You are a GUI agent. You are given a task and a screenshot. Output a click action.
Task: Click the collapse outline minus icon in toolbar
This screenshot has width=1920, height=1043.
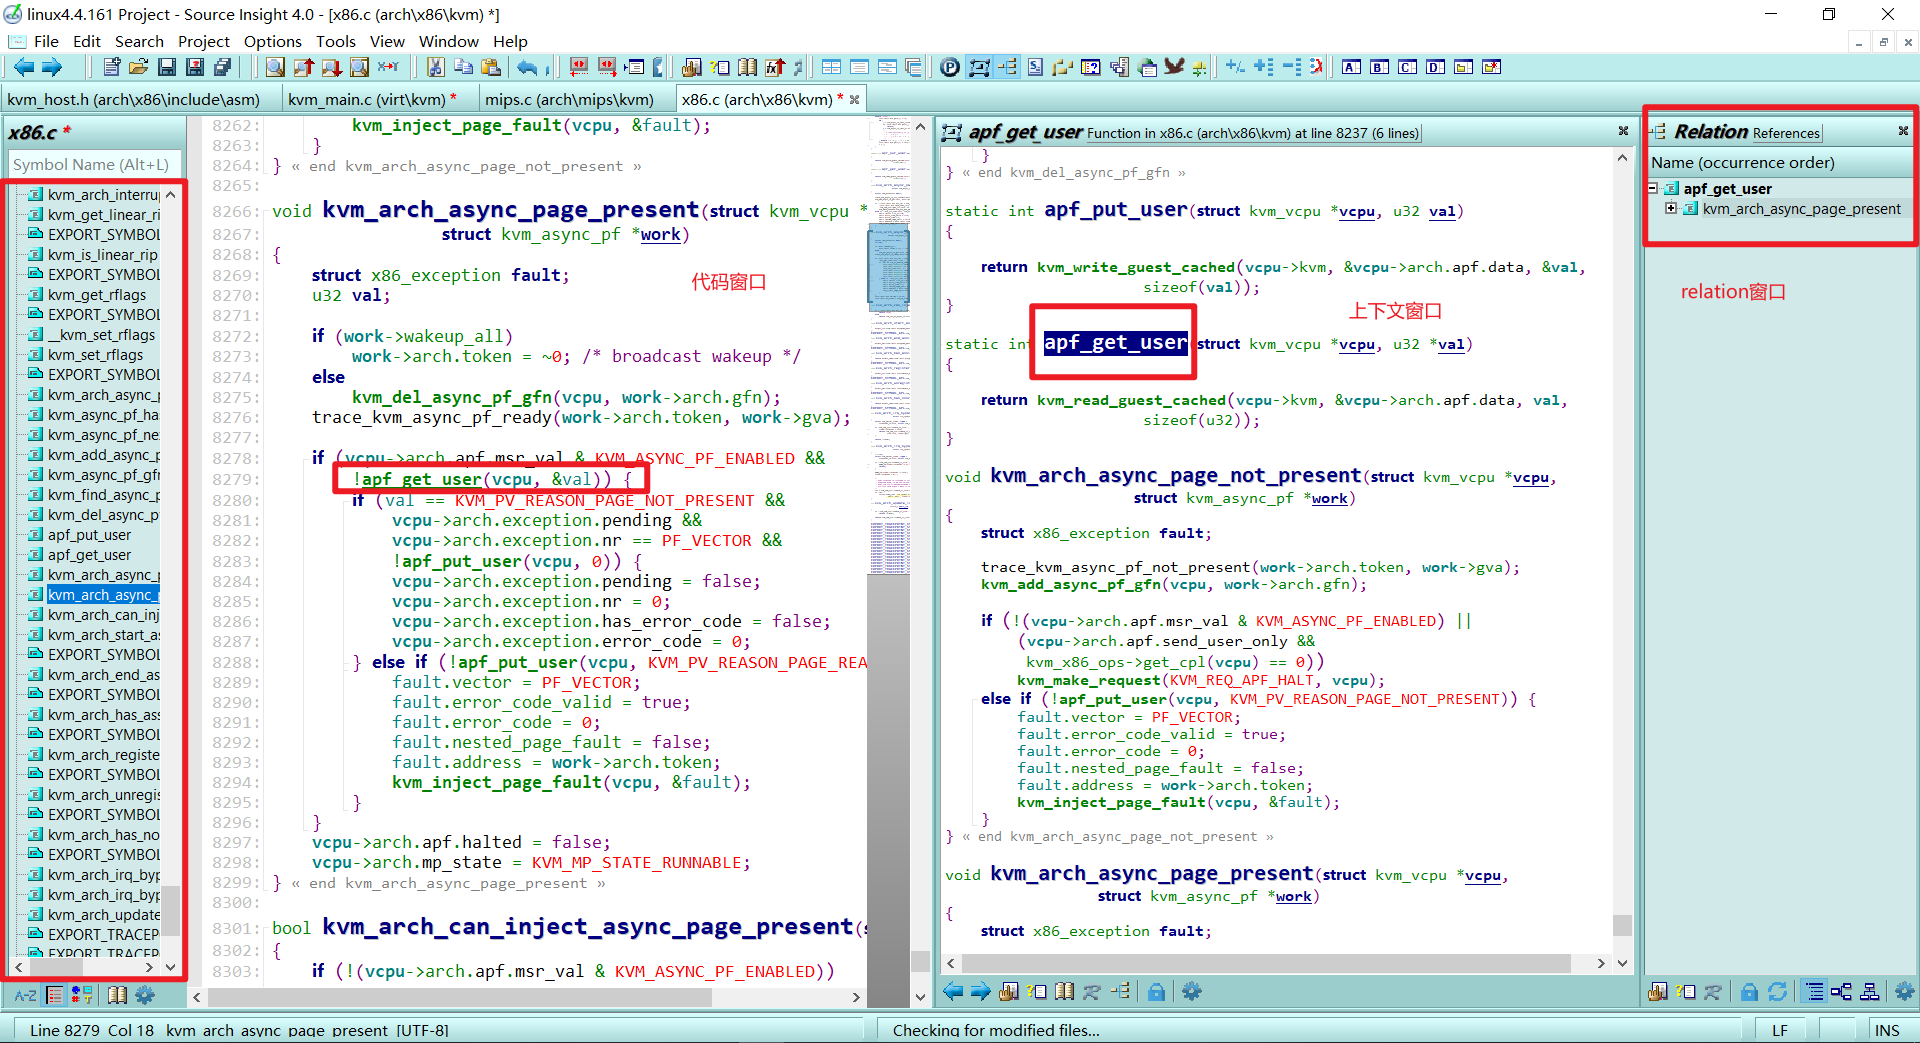tap(1292, 67)
